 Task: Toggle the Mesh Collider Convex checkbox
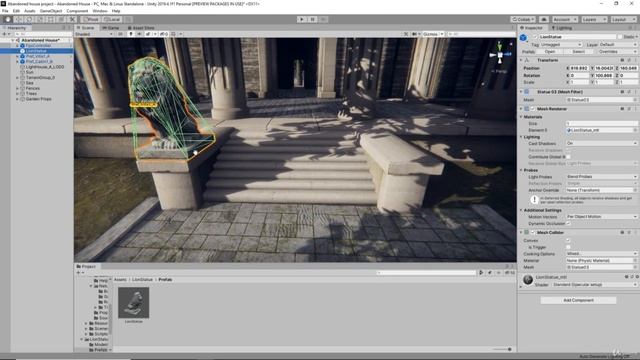[568, 240]
